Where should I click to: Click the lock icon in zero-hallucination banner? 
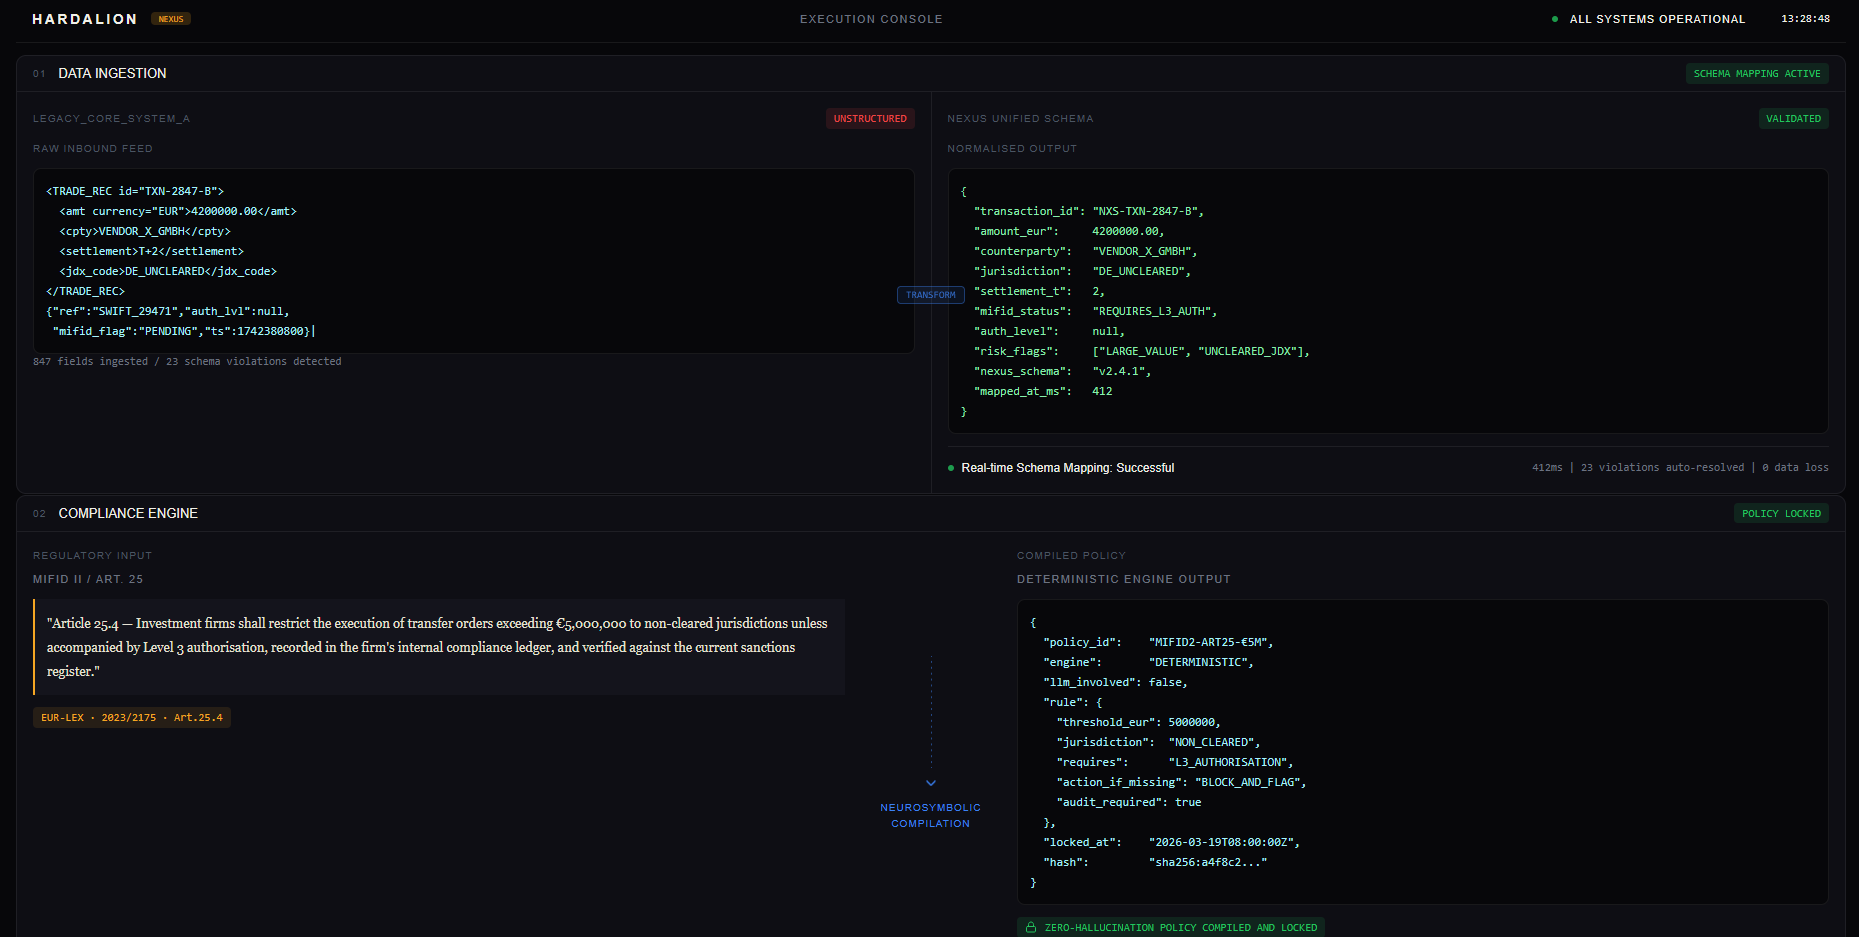pyautogui.click(x=1031, y=928)
